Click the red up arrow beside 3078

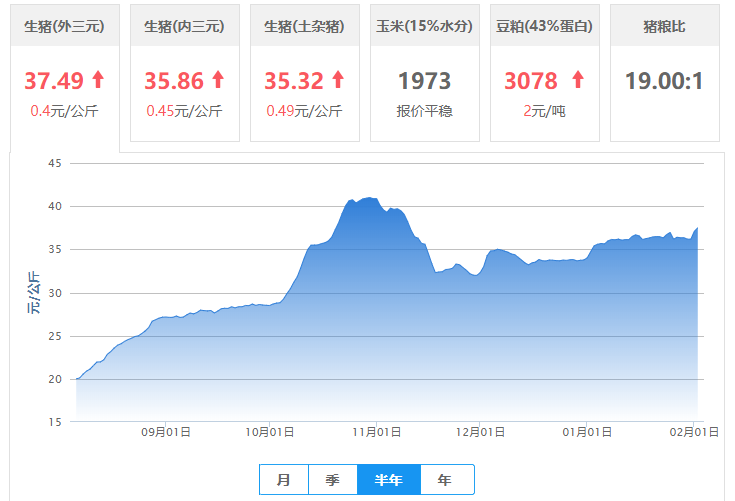pos(578,80)
